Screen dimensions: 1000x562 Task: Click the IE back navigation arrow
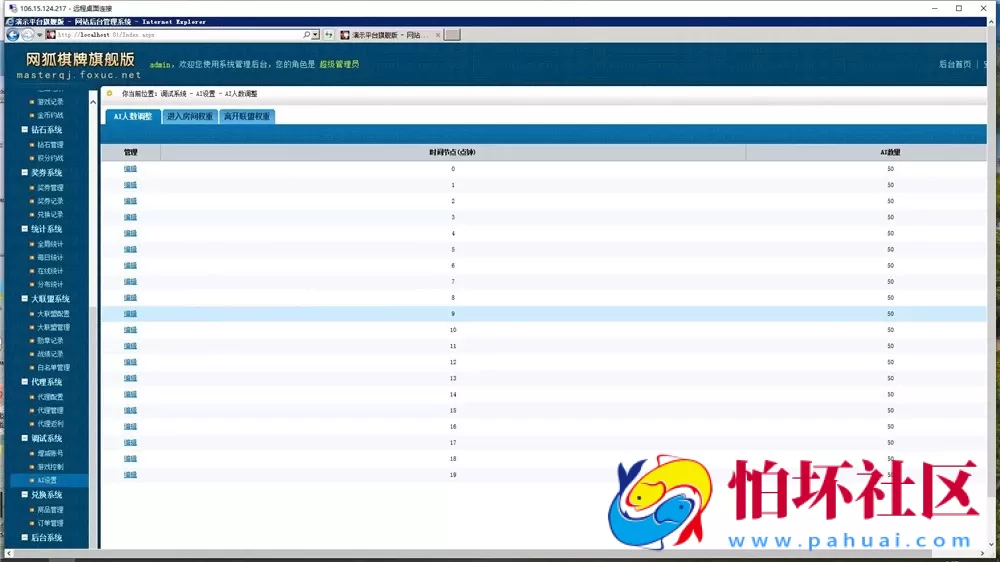tap(13, 34)
